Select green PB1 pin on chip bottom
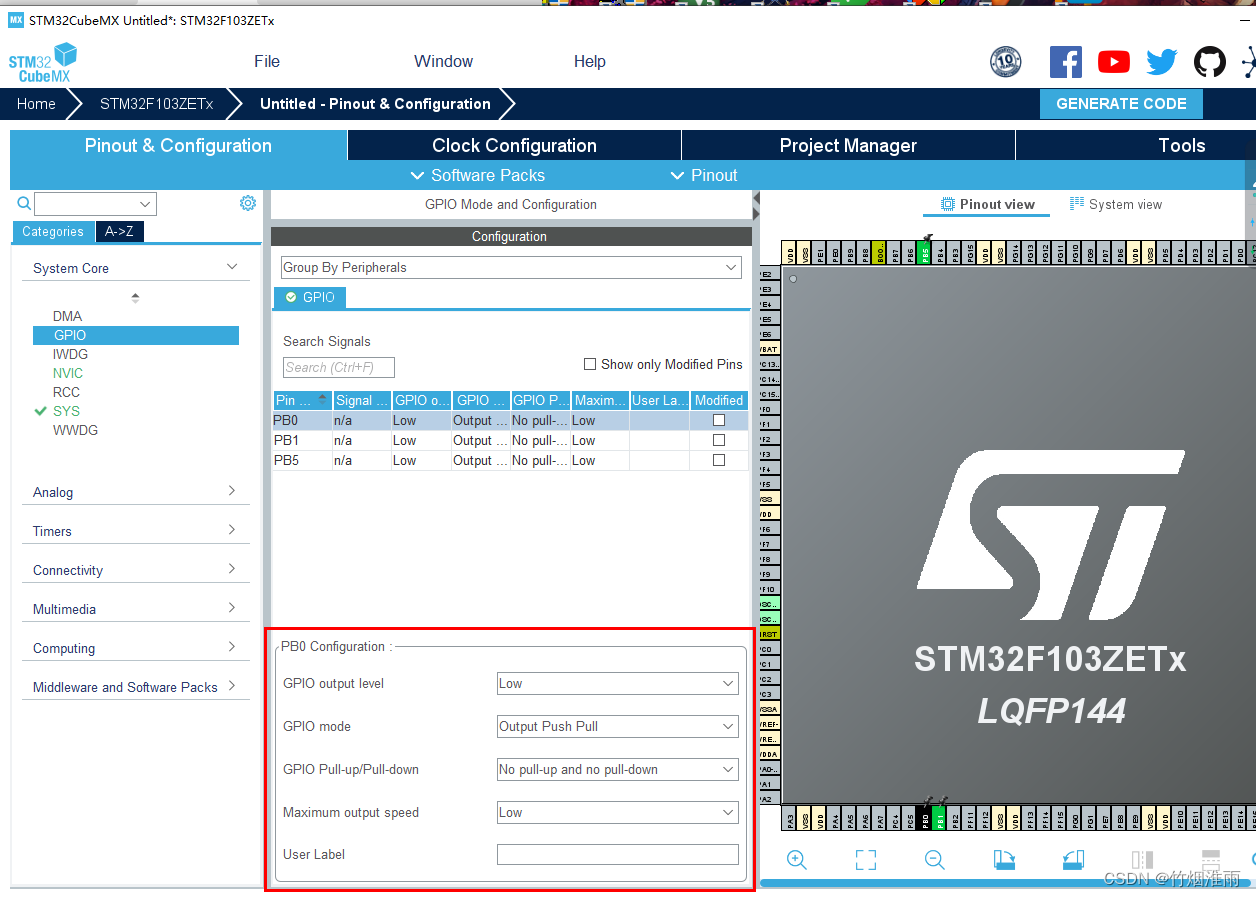 click(940, 818)
